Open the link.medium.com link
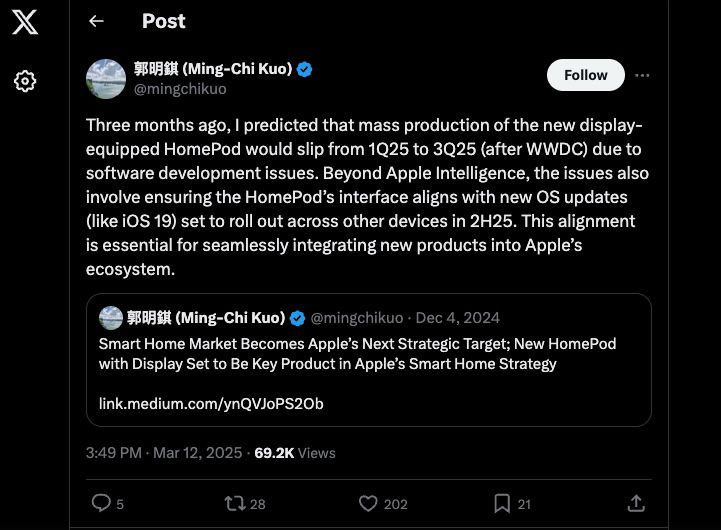This screenshot has height=530, width=721. tap(211, 404)
